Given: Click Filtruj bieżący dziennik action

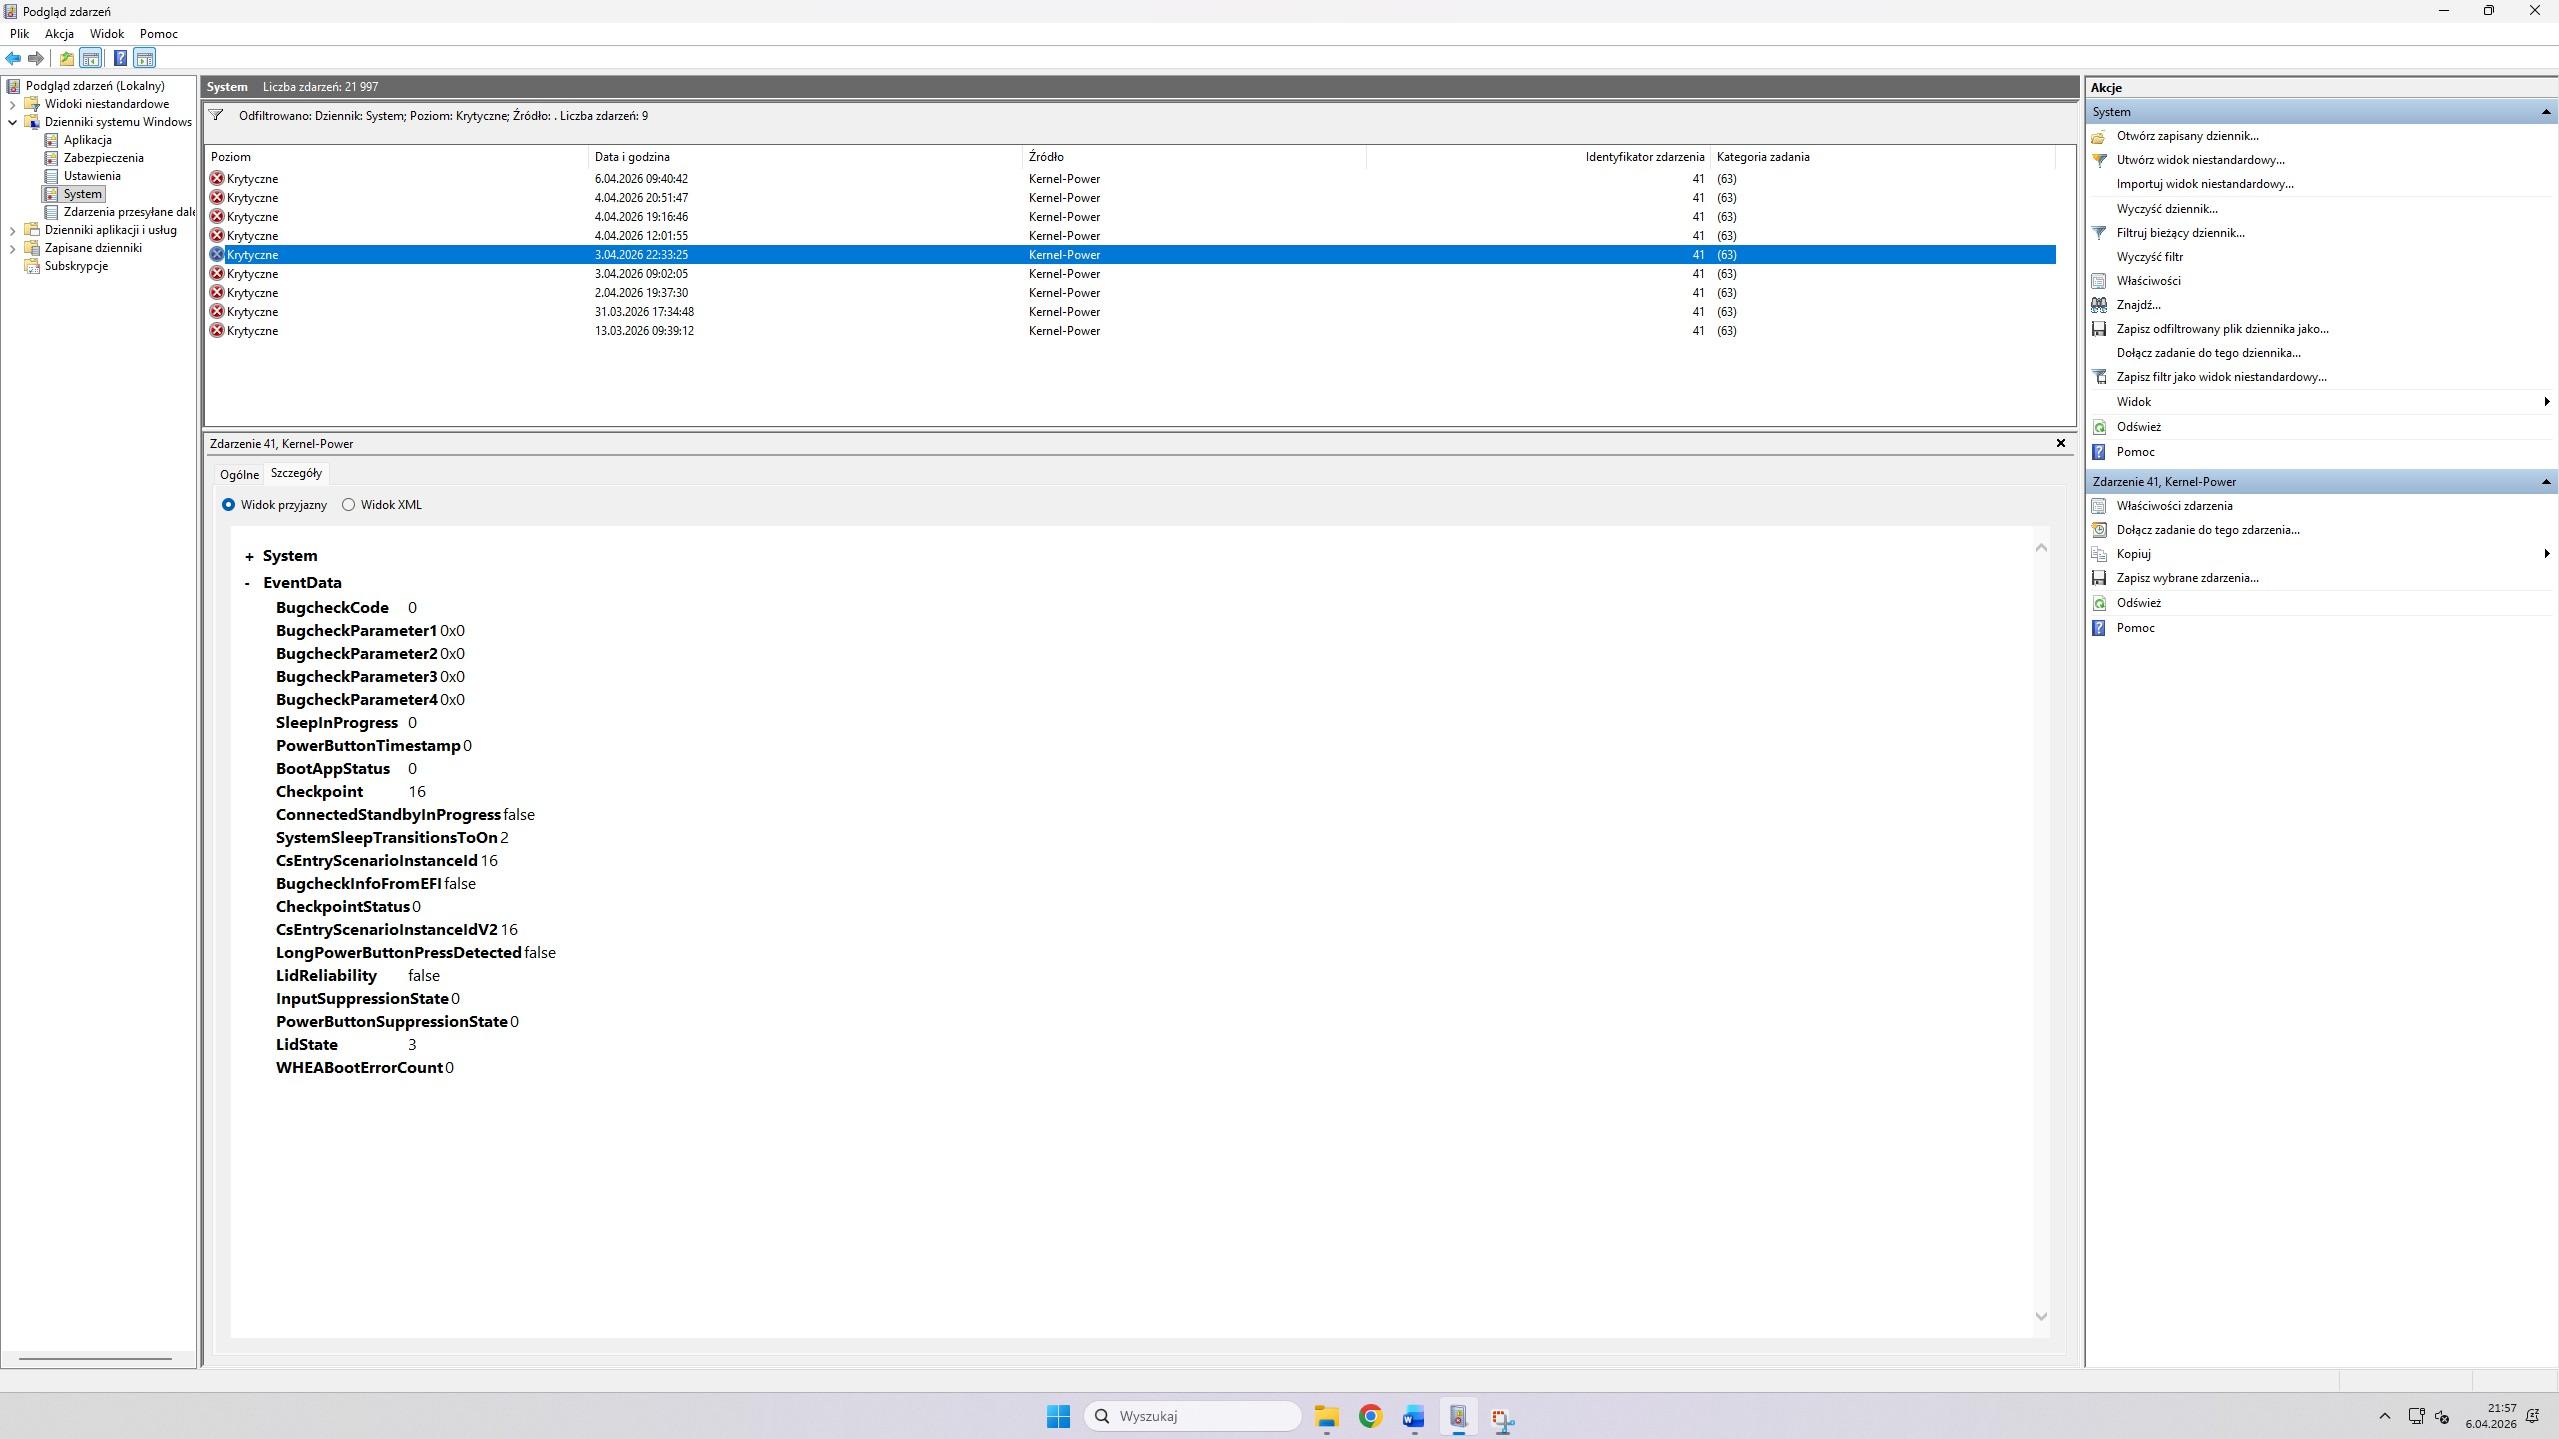Looking at the screenshot, I should pos(2180,233).
